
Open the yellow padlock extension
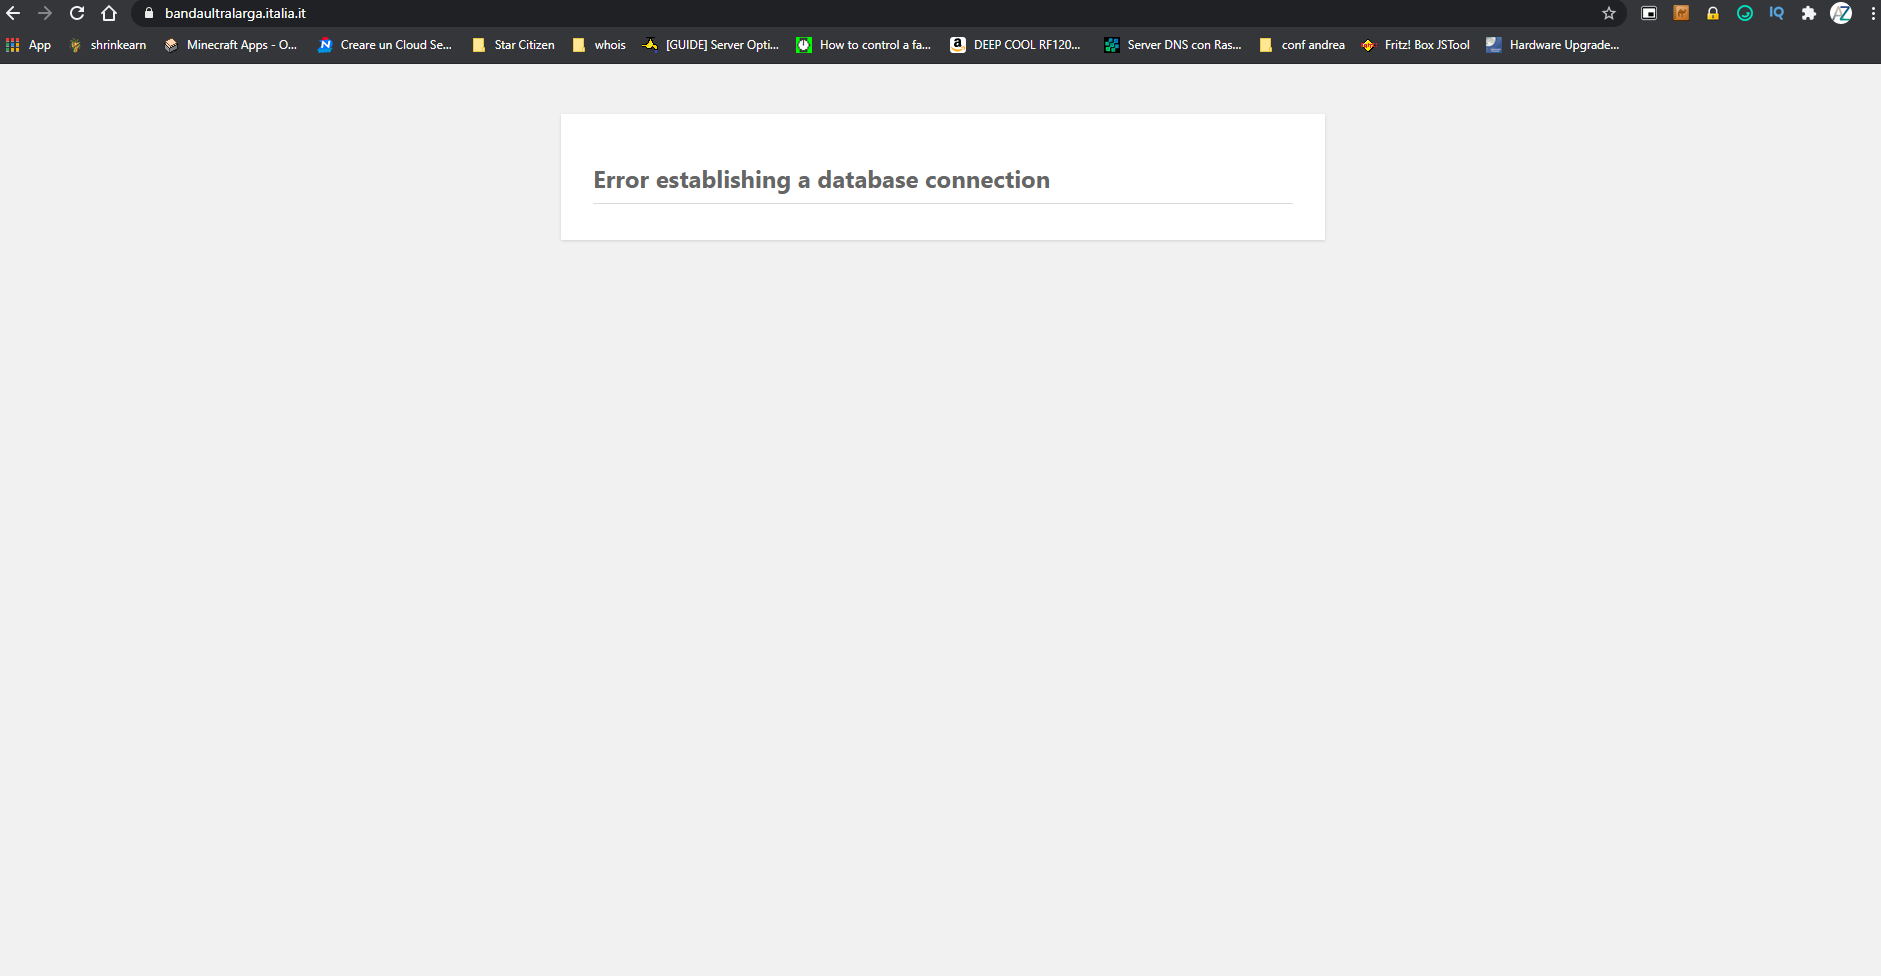(1713, 13)
